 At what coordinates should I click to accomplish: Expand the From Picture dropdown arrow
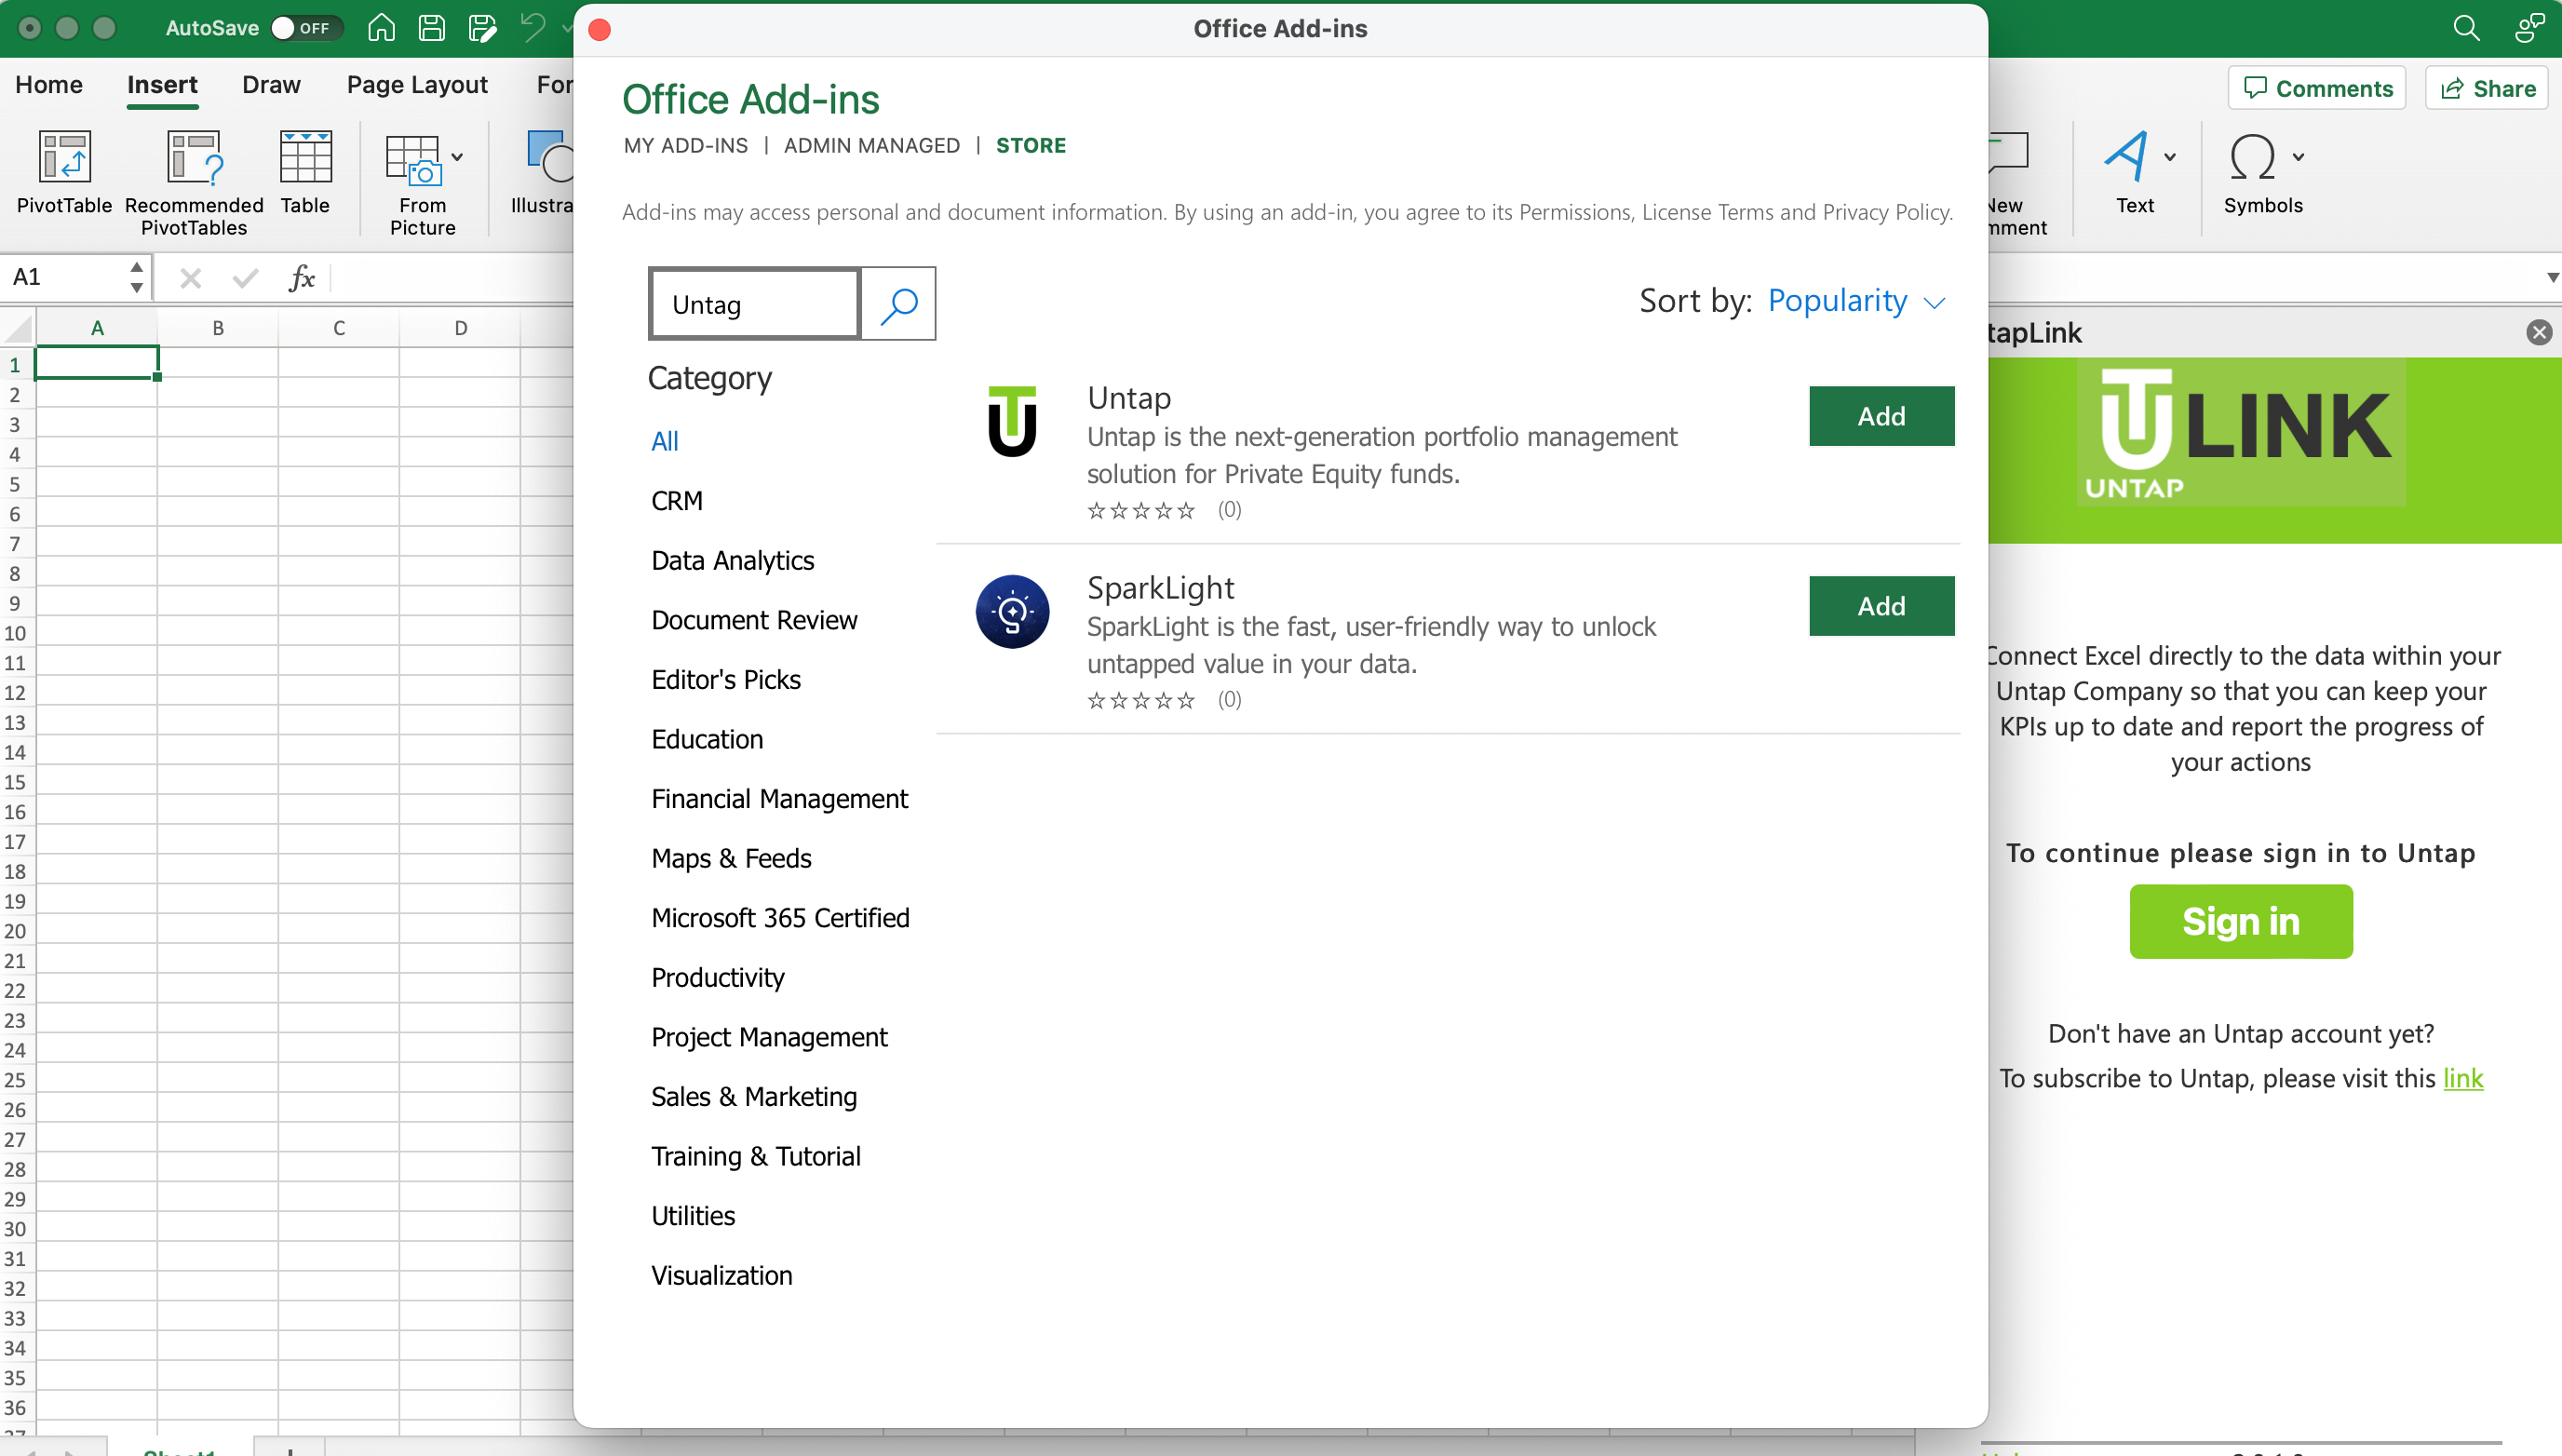[x=457, y=157]
